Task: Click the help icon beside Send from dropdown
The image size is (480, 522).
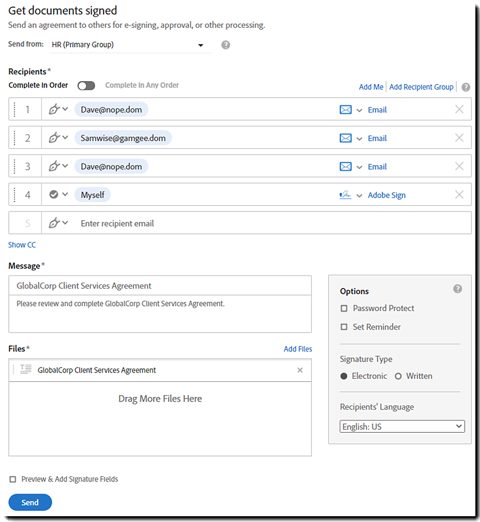Action: pyautogui.click(x=225, y=45)
